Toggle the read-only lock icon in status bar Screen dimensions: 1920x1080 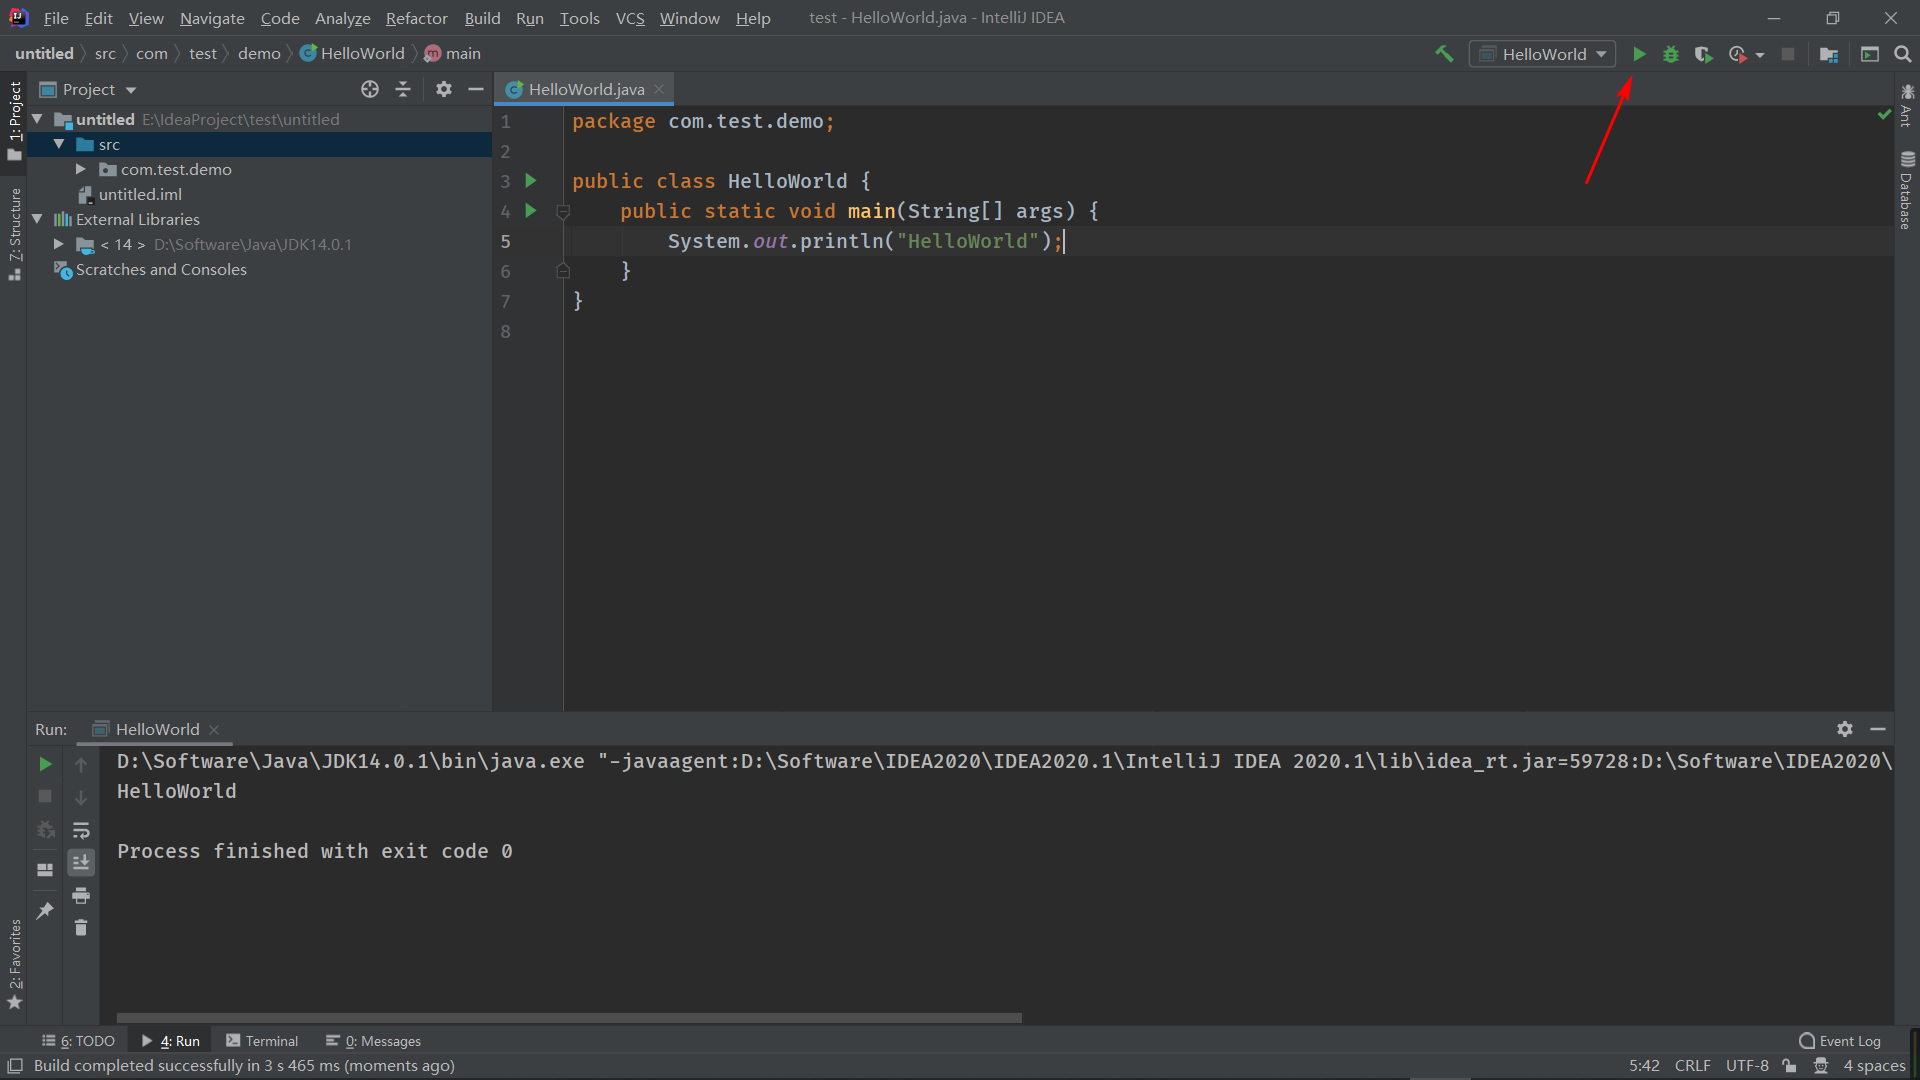[1789, 1066]
